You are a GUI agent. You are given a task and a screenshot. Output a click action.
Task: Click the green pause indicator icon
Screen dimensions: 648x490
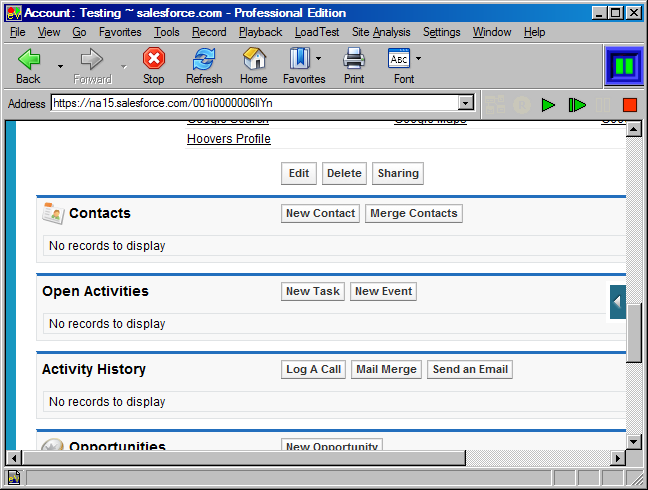click(x=624, y=66)
